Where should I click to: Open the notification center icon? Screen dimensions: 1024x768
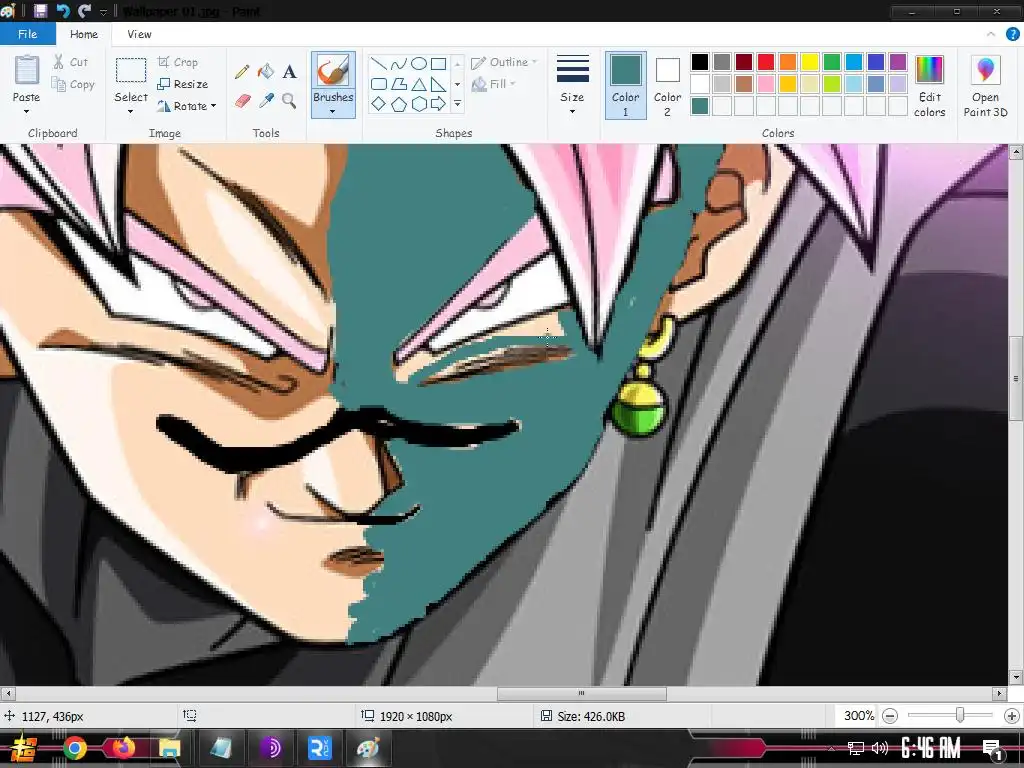[x=993, y=749]
